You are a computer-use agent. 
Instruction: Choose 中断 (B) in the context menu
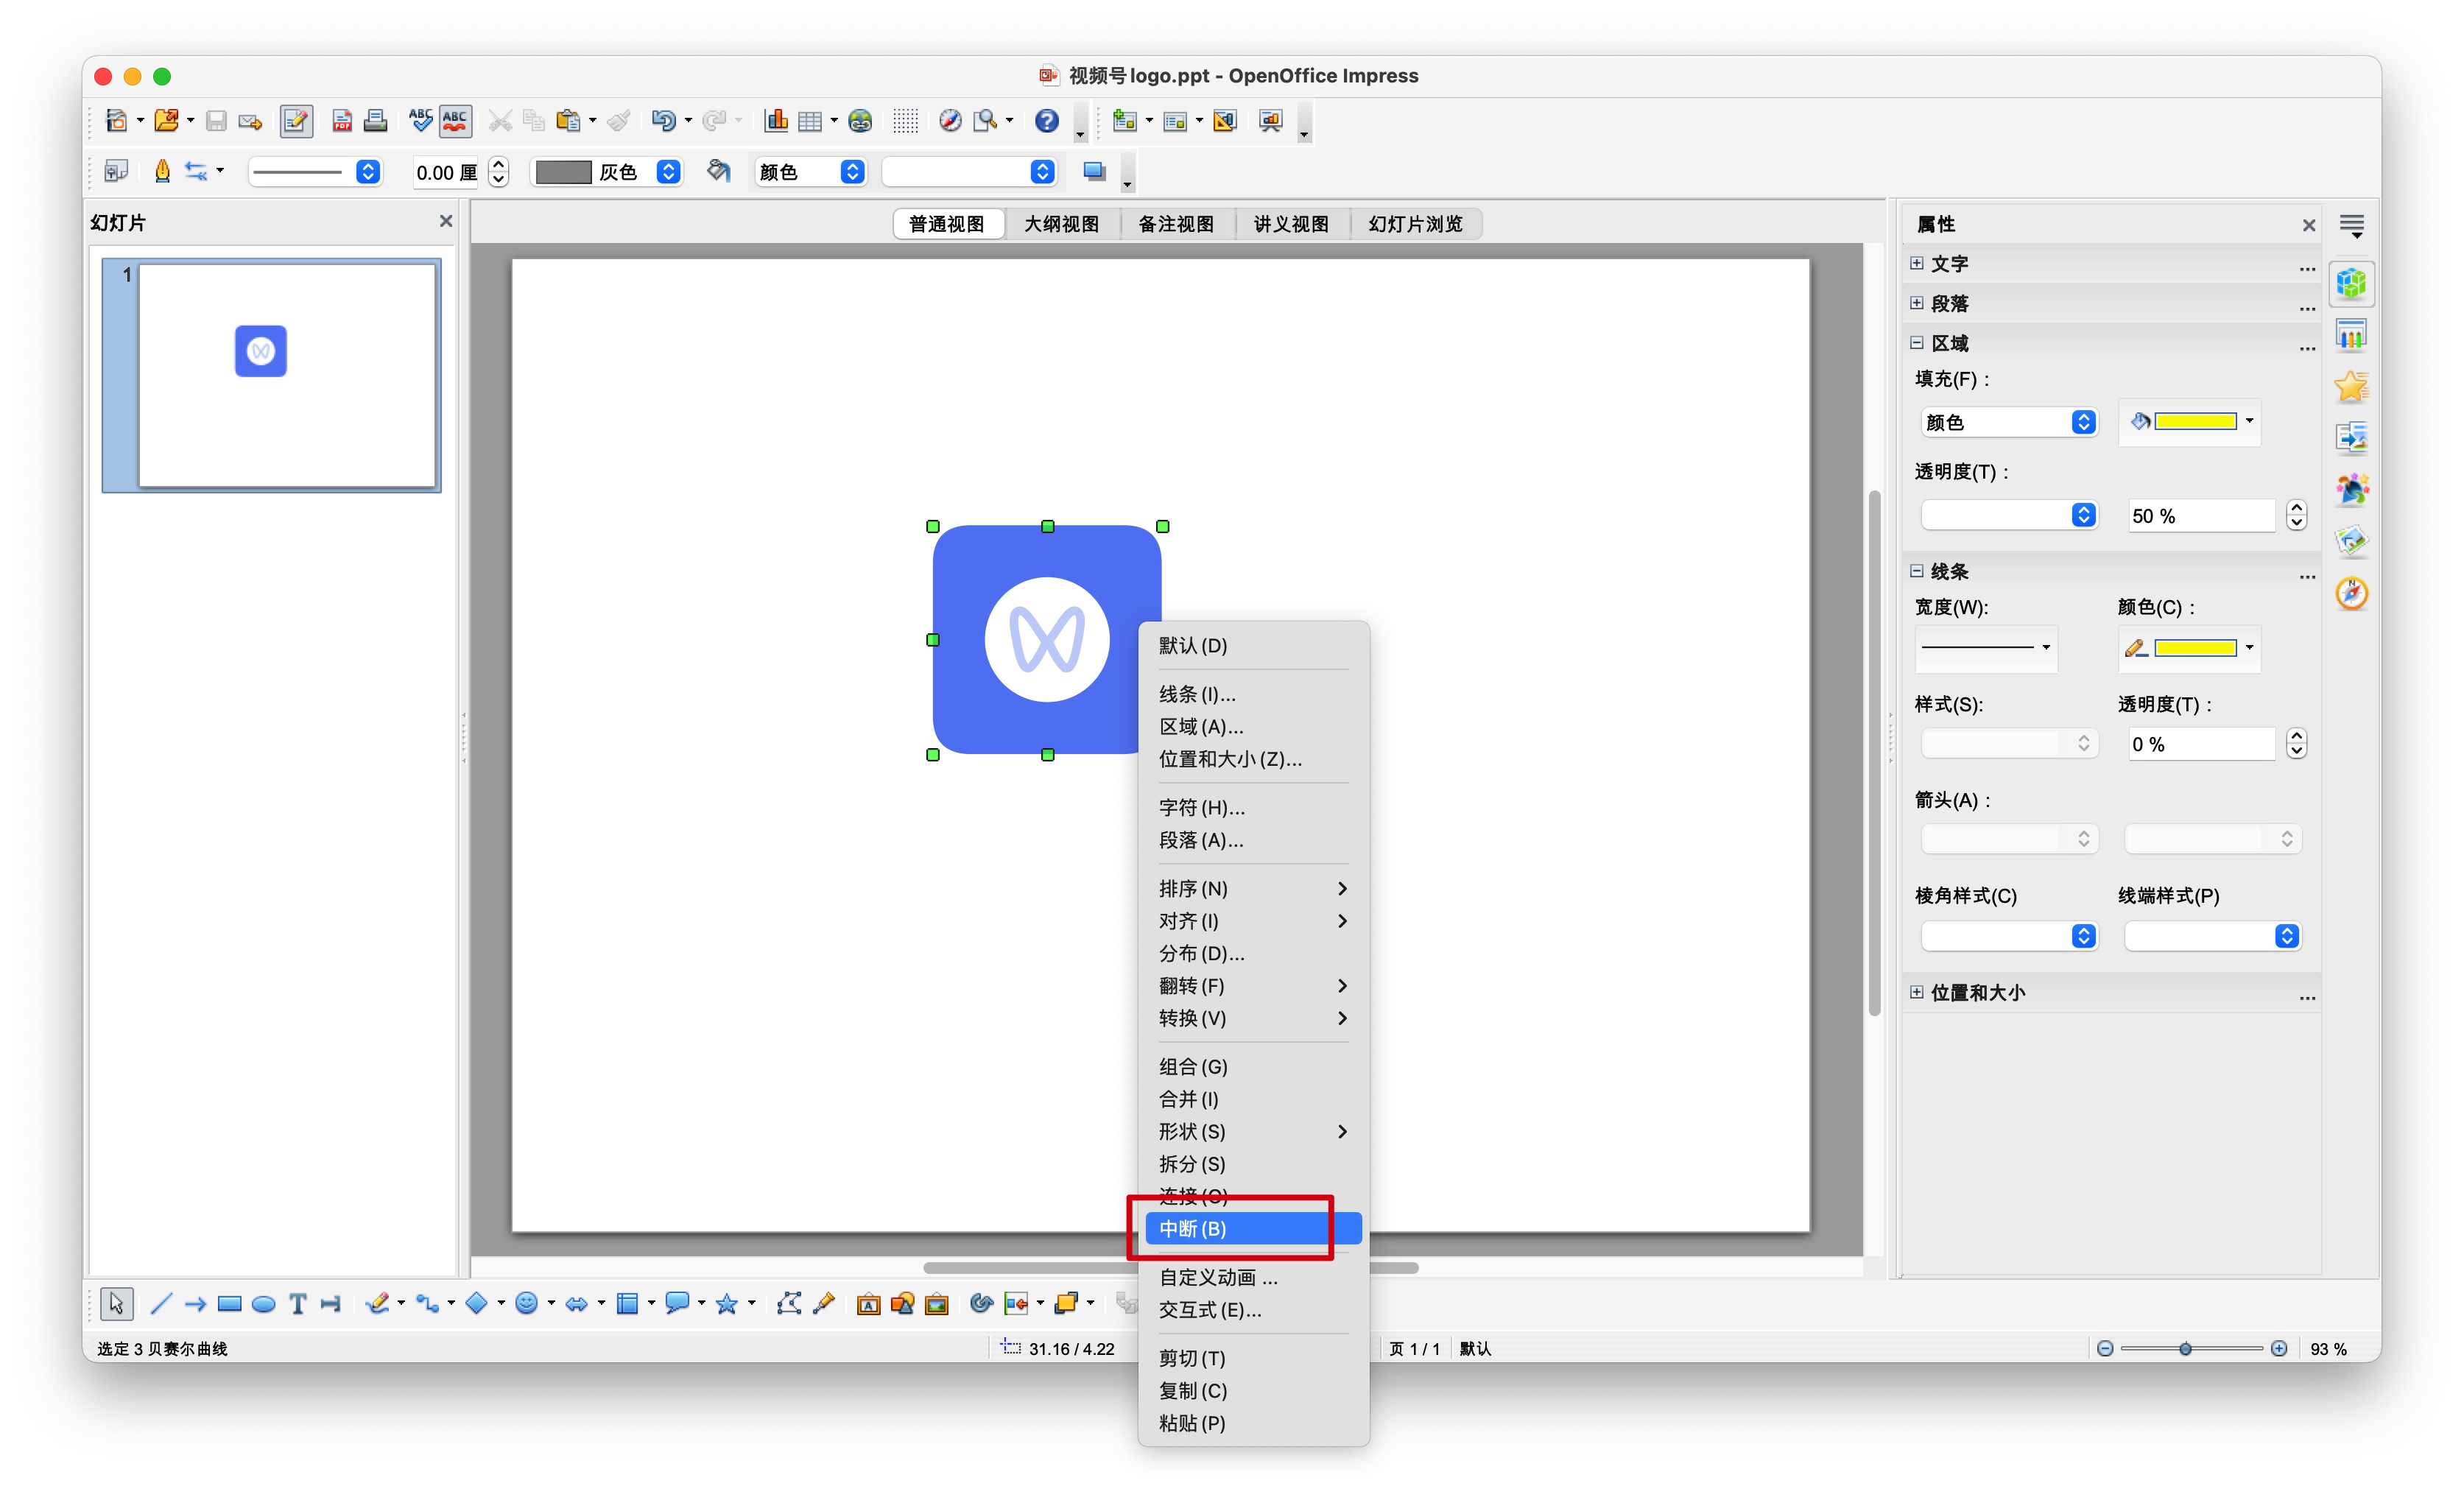tap(1193, 1228)
